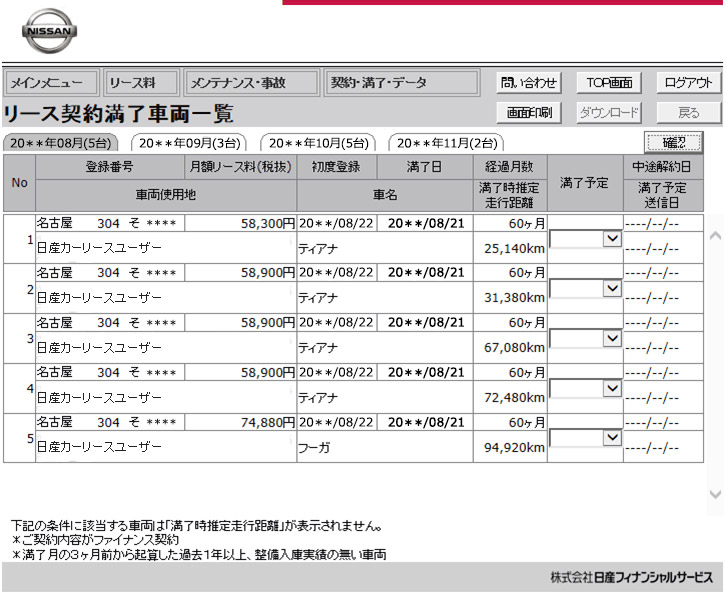Click 日産カーリースユーザー in row 3
This screenshot has height=592, width=726.
[99, 348]
